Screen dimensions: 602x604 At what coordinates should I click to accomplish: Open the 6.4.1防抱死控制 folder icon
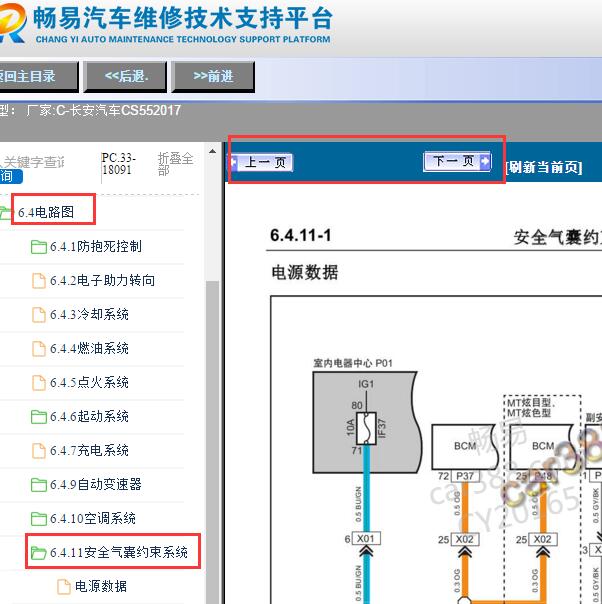point(39,247)
